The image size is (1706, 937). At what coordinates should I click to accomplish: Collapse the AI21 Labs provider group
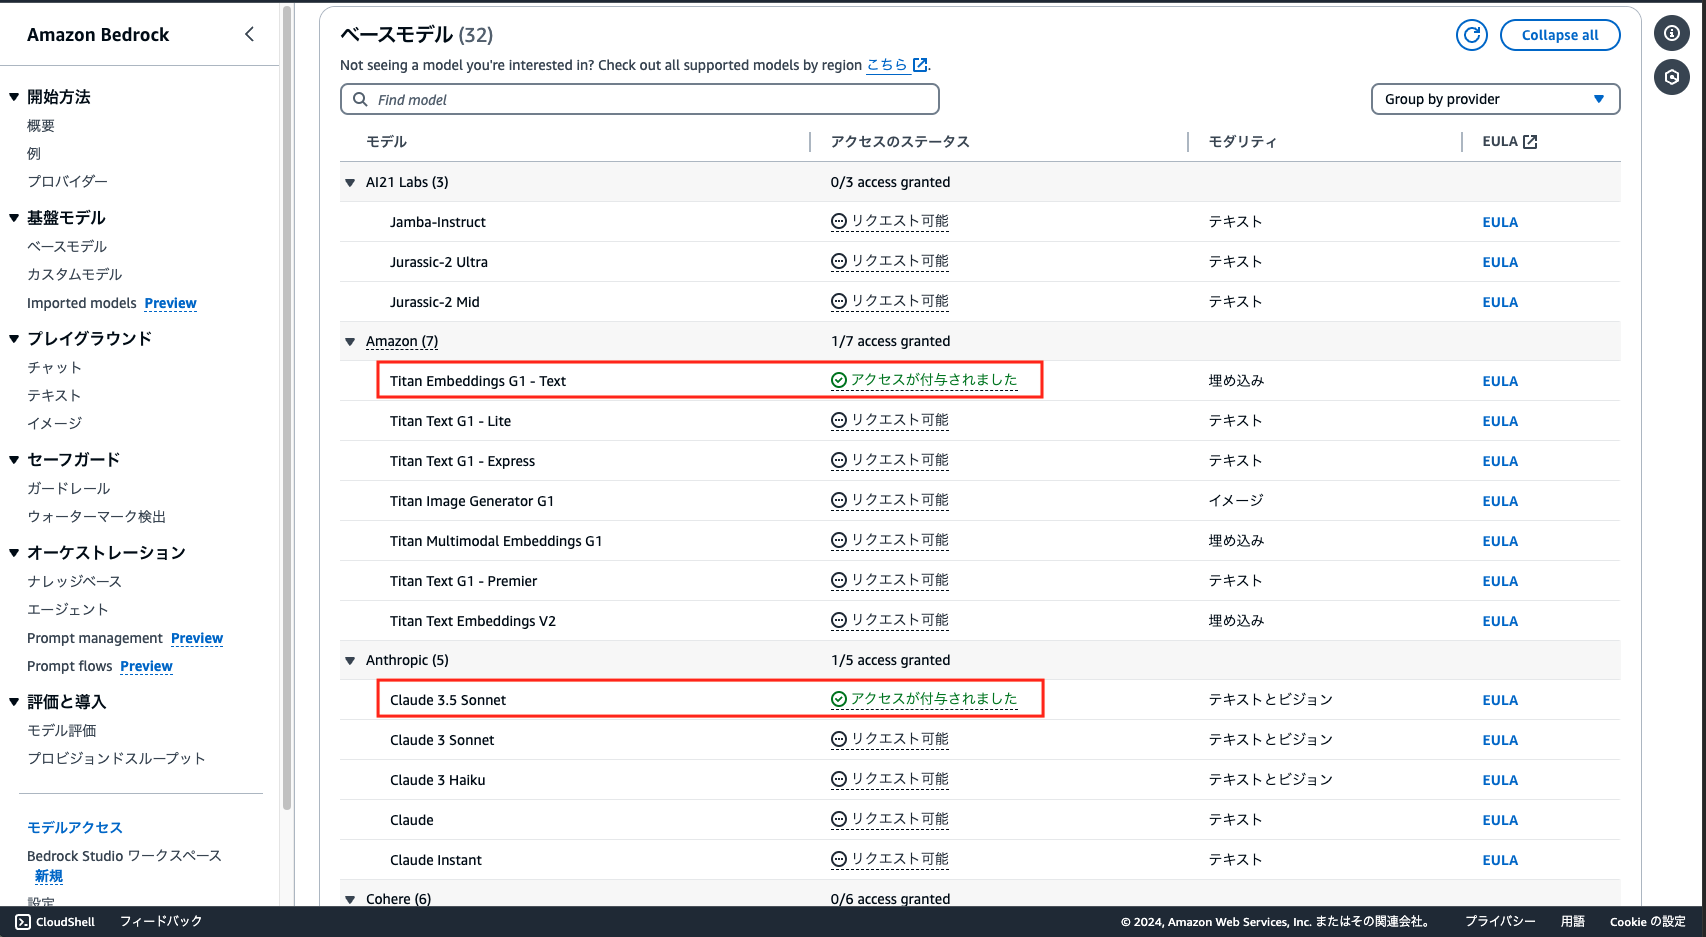pos(350,183)
